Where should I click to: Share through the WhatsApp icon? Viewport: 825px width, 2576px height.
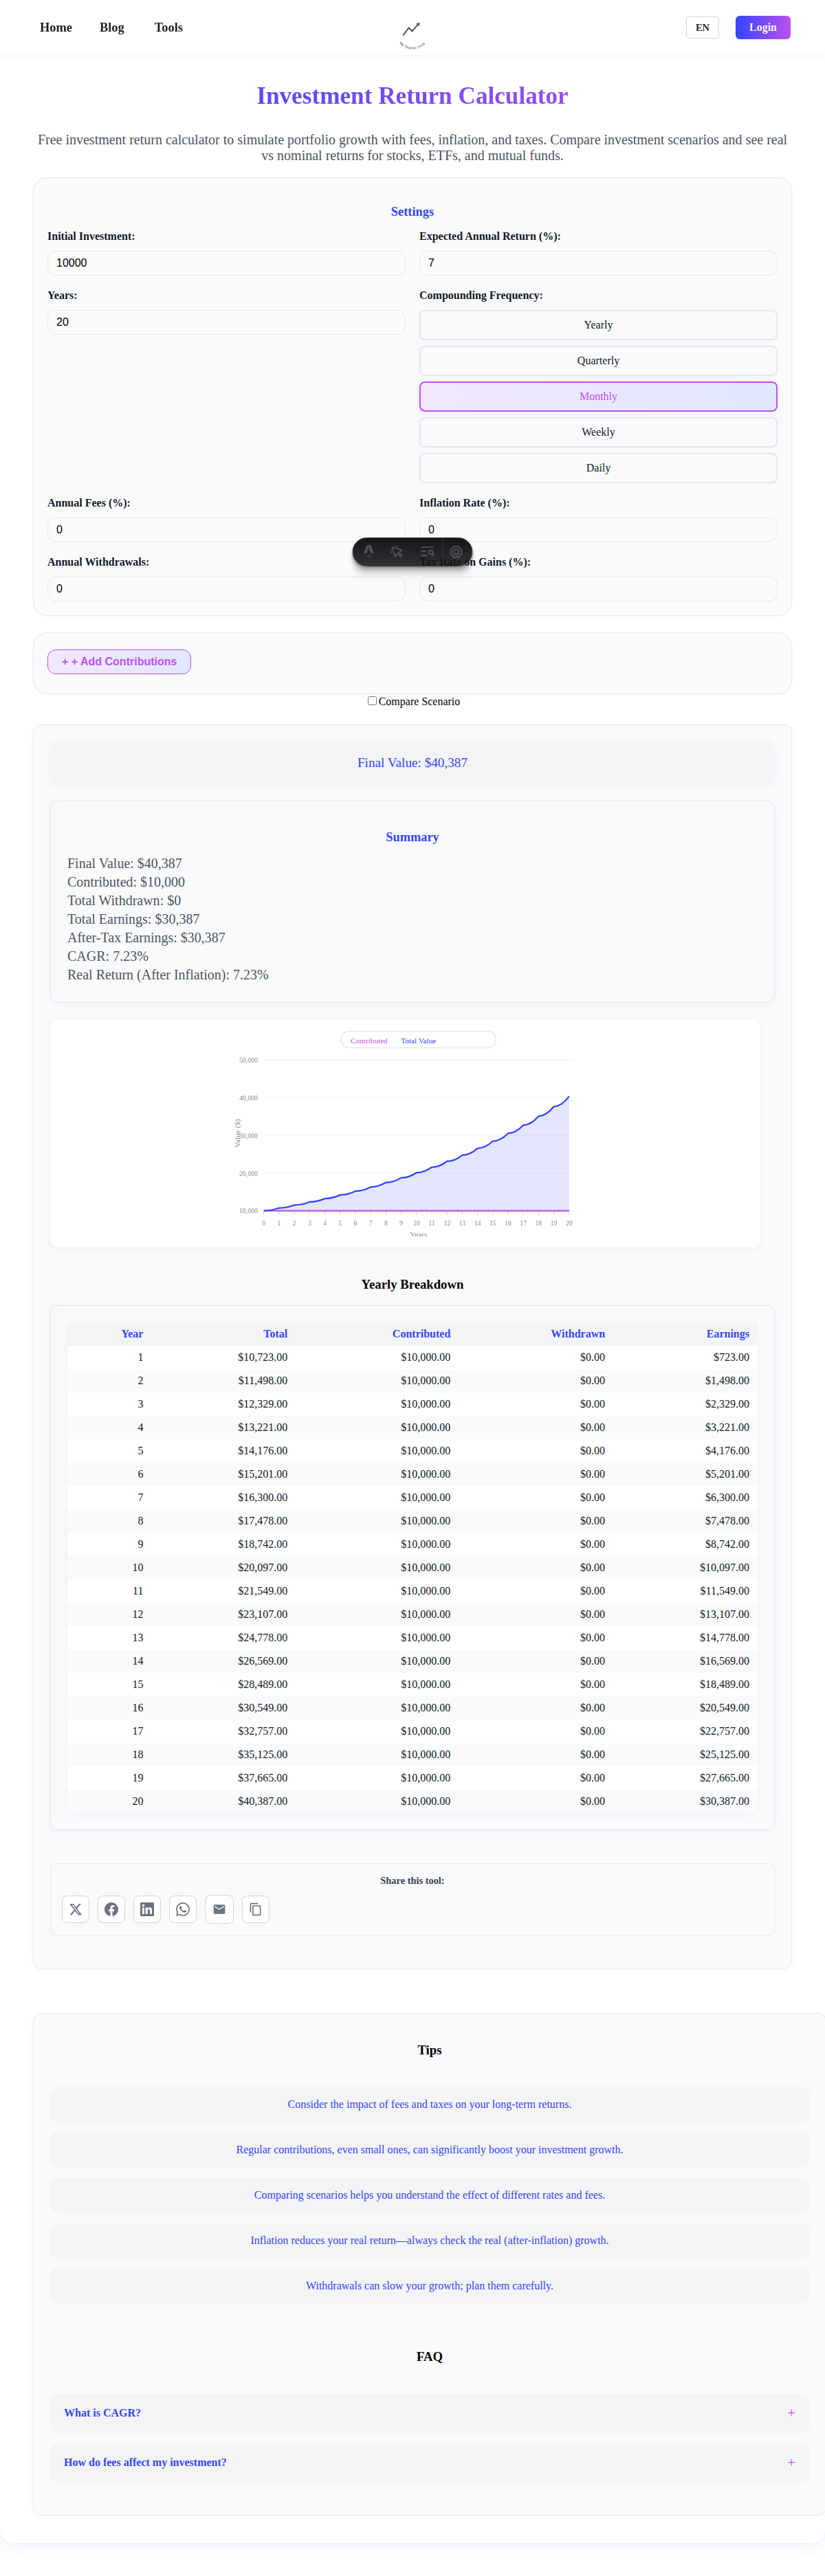click(x=183, y=1909)
